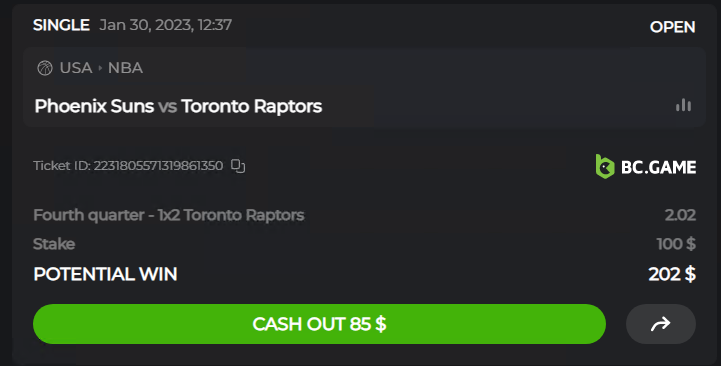Click the 202 $ potential win amount
Viewport: 721px width, 366px height.
672,274
